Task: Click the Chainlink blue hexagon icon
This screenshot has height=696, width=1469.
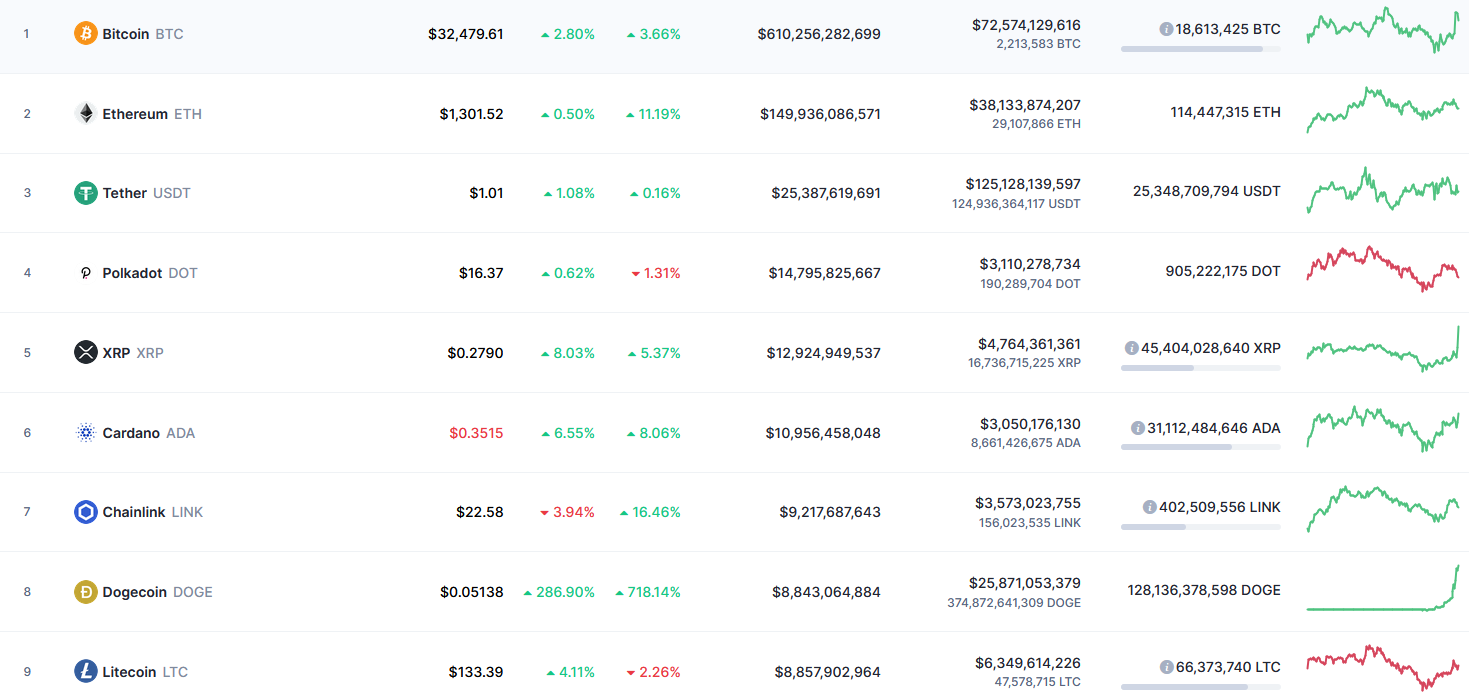Action: [x=86, y=512]
